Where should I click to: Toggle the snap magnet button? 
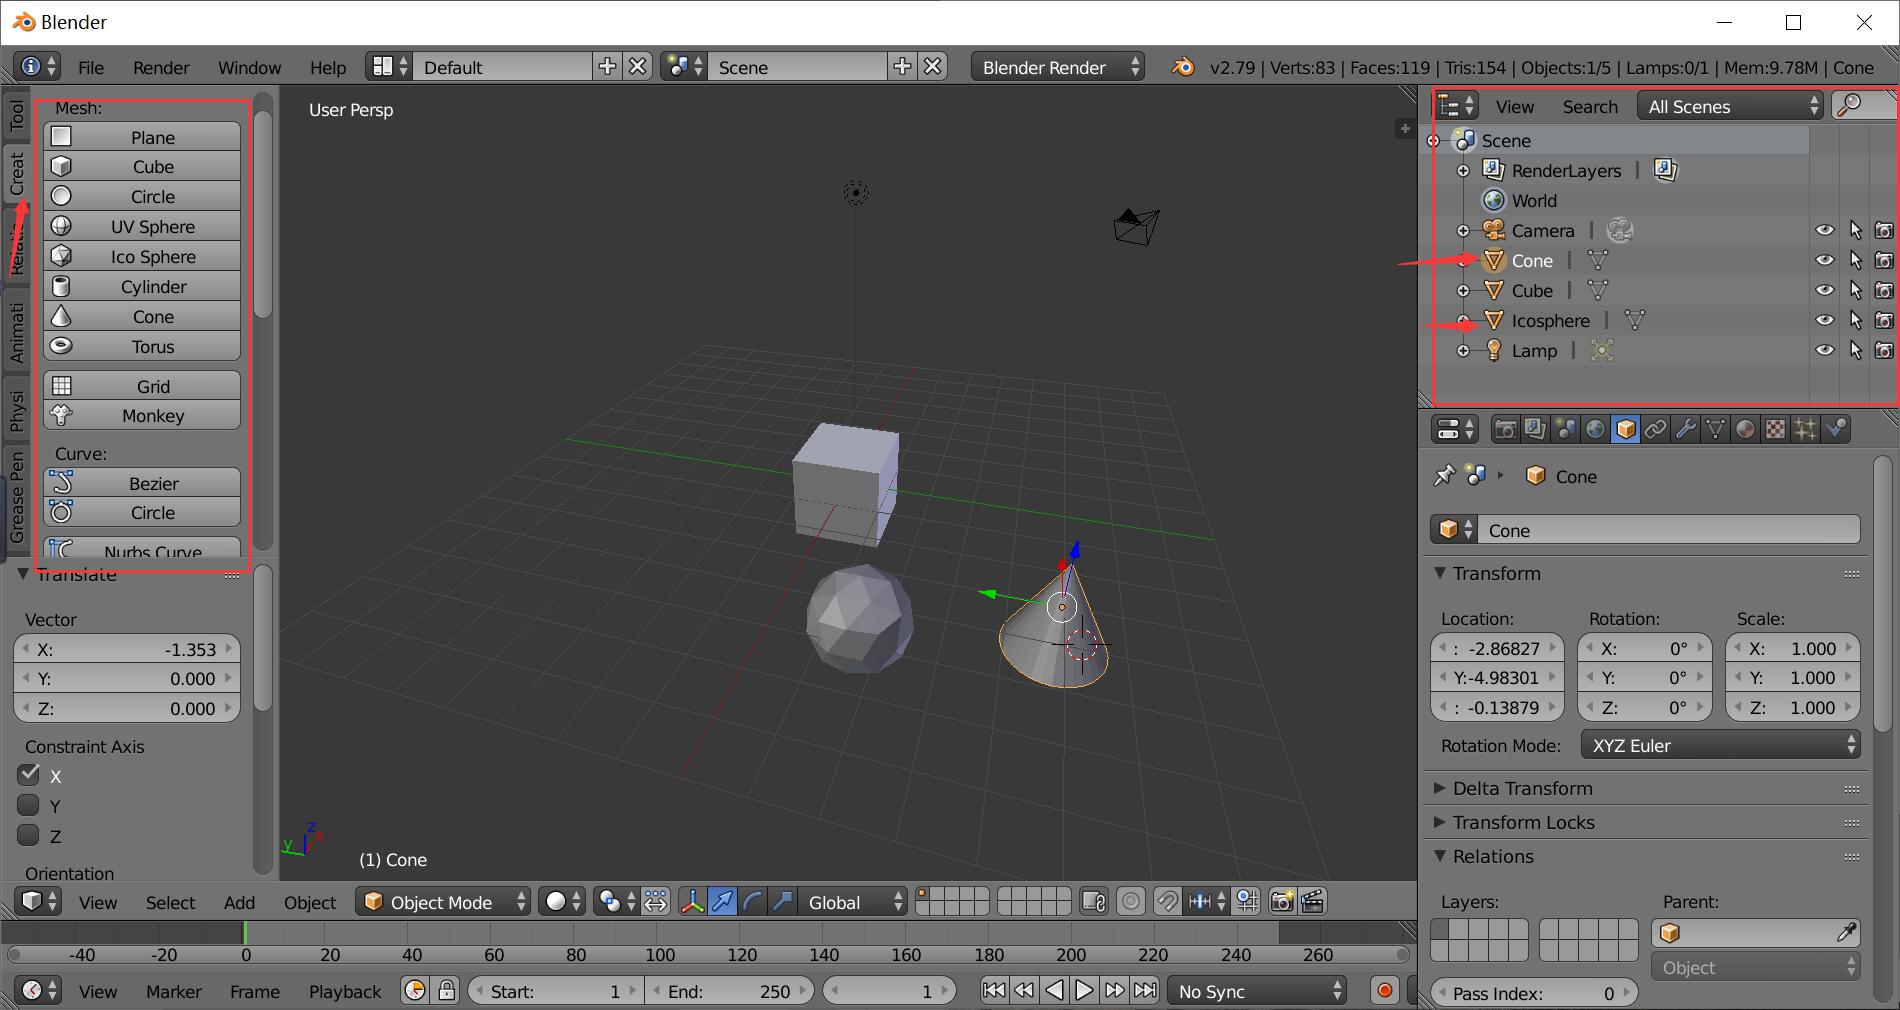pos(1166,902)
